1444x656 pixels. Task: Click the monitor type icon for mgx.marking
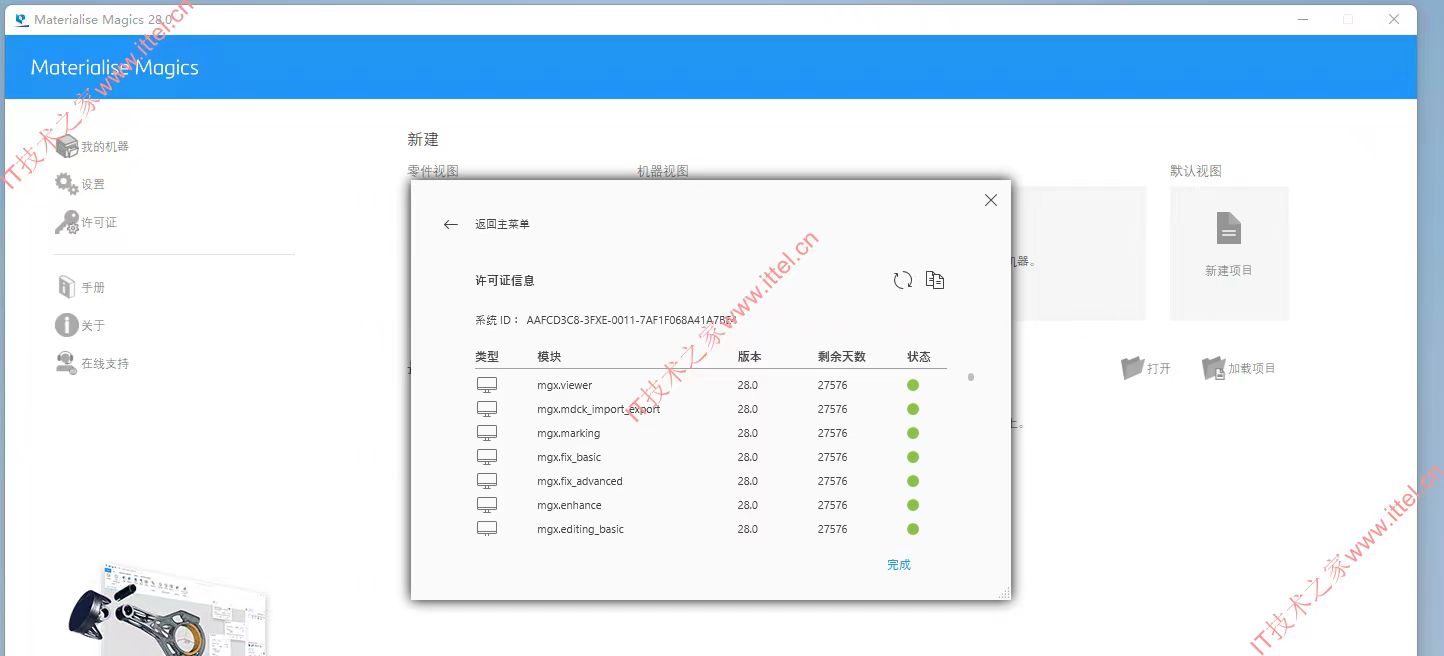(487, 433)
